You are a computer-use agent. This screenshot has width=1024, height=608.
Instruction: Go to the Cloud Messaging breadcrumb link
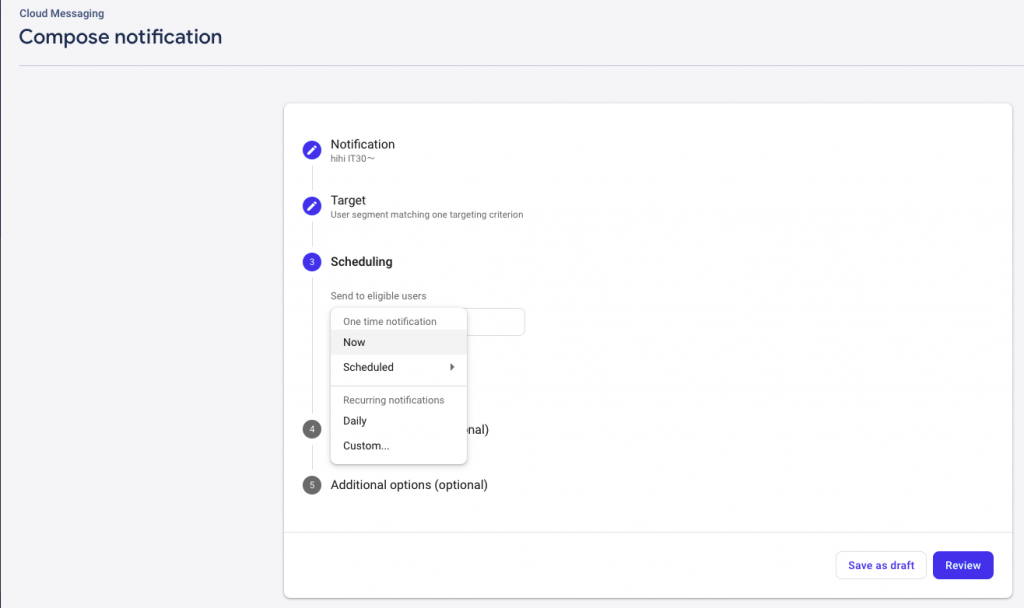(61, 14)
